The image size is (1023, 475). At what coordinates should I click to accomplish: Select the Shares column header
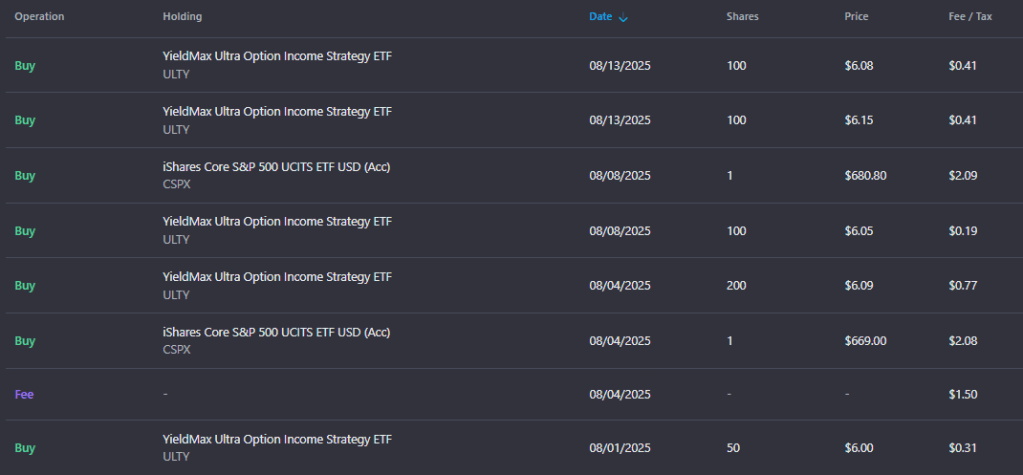(742, 17)
